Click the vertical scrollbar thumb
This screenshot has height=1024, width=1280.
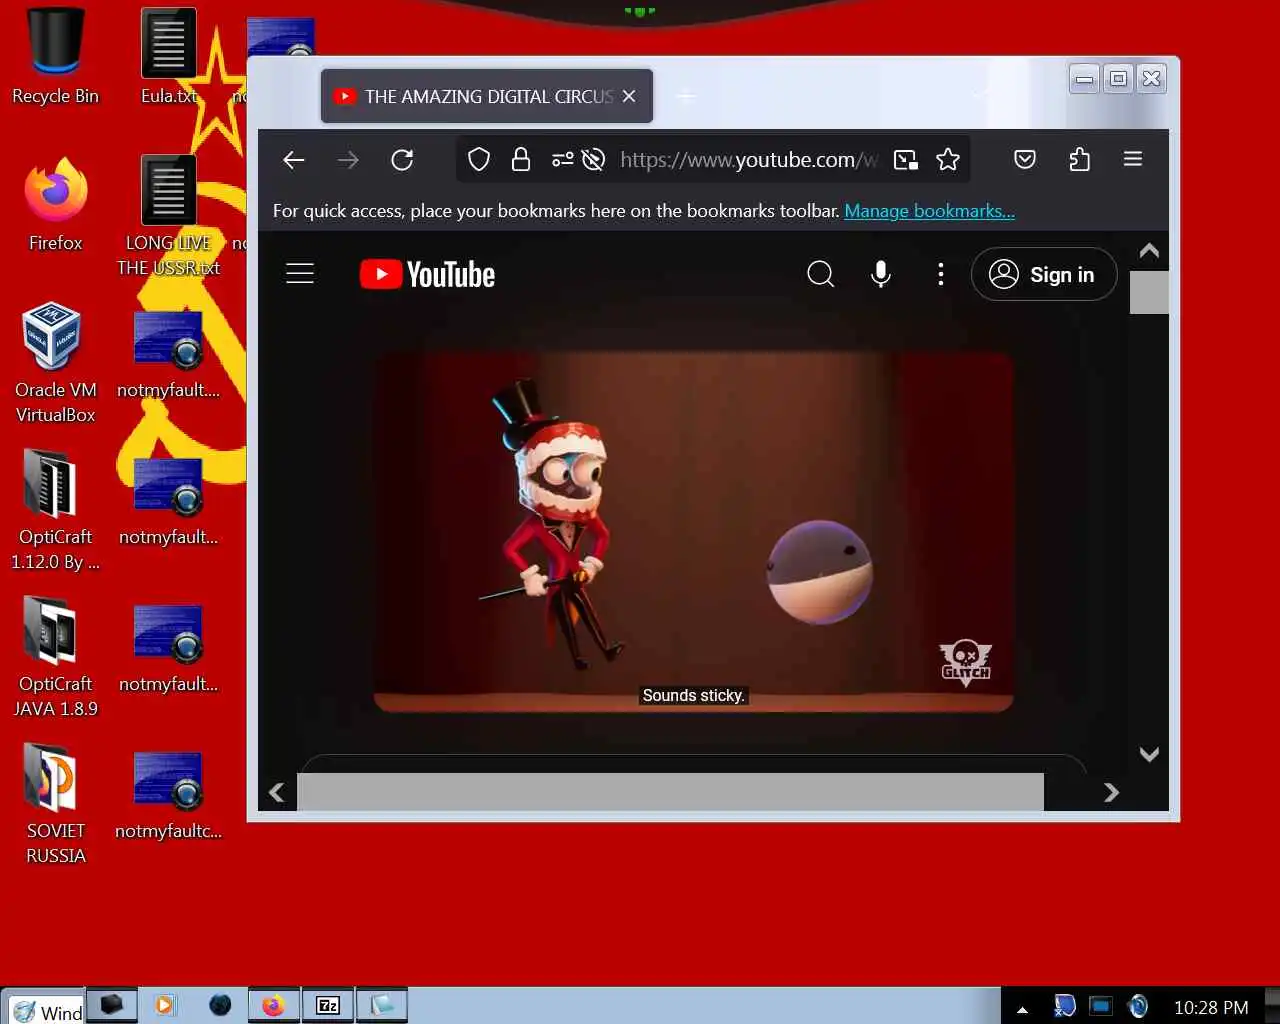pyautogui.click(x=1149, y=292)
